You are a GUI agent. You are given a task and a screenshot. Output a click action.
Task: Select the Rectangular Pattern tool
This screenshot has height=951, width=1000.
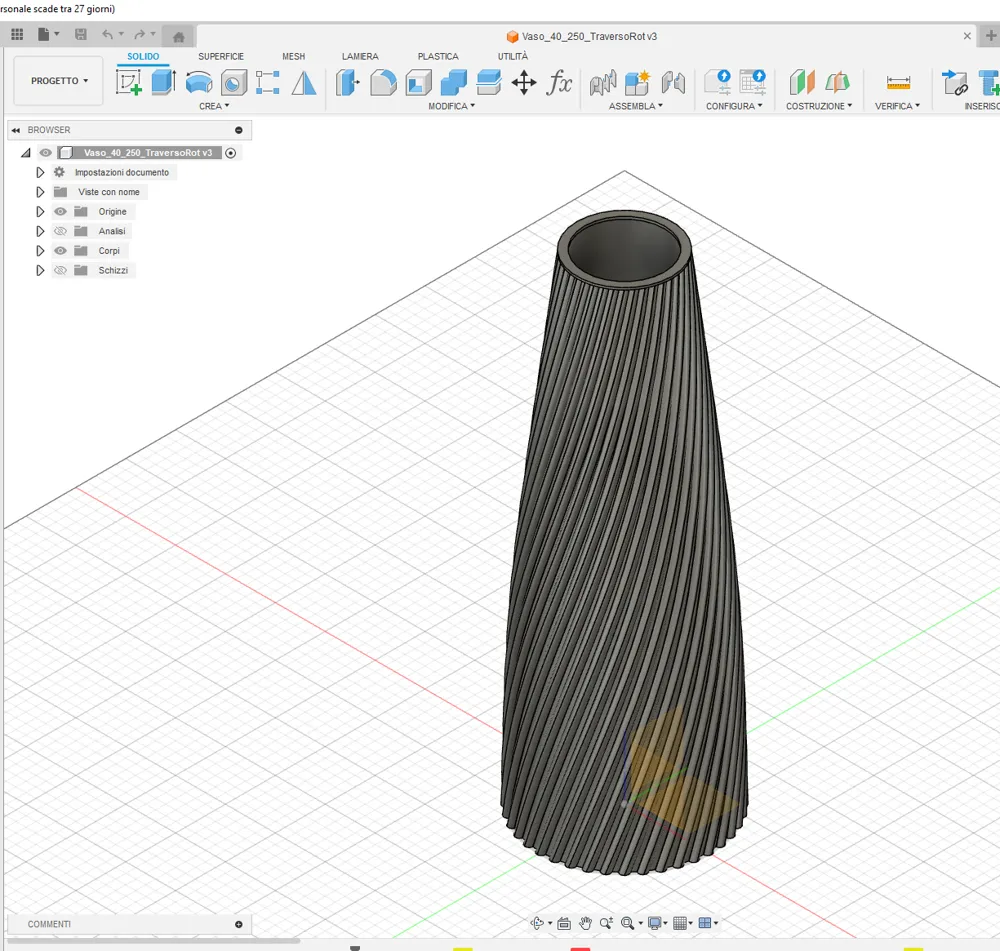coord(268,83)
